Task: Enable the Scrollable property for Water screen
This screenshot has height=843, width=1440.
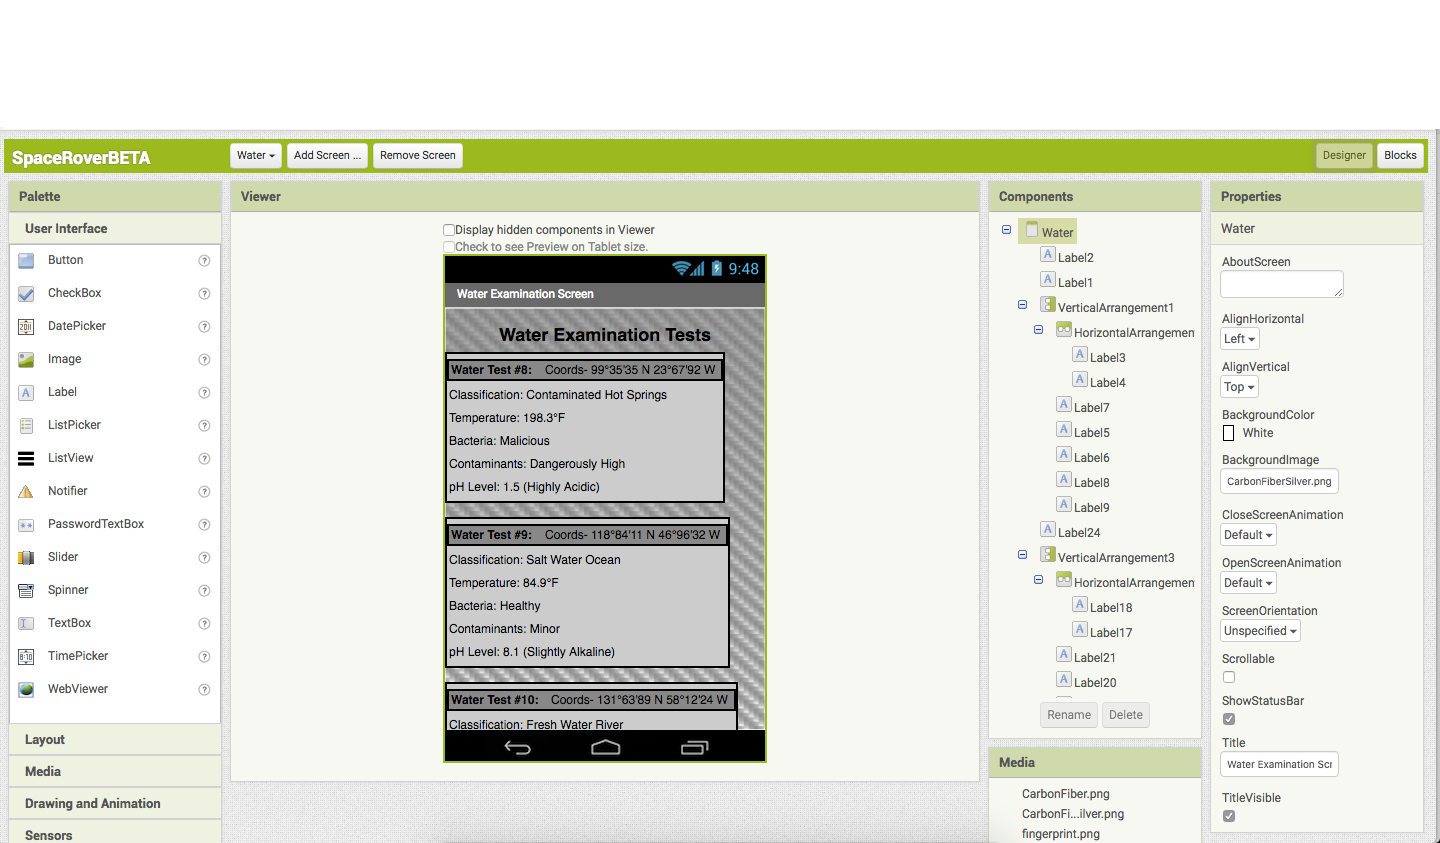Action: 1228,676
